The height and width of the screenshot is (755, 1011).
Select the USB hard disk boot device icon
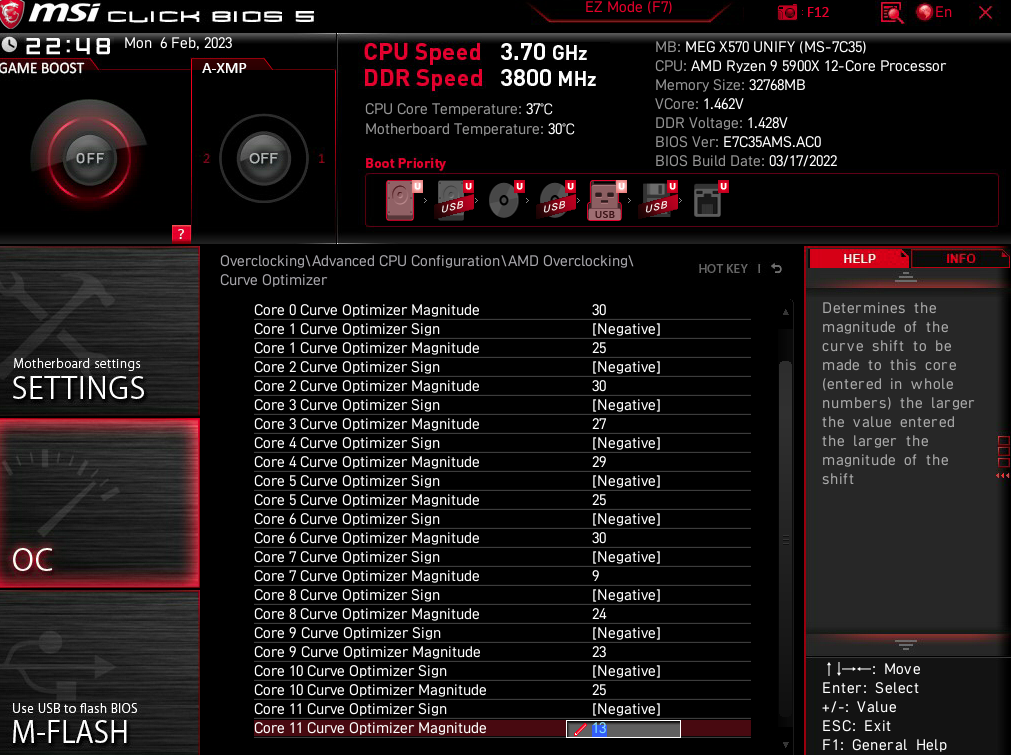pyautogui.click(x=453, y=201)
